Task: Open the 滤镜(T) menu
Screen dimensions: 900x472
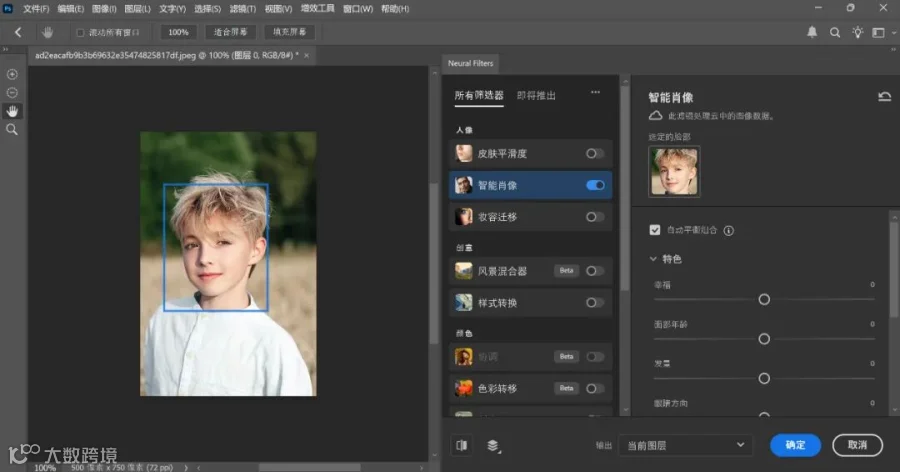Action: click(243, 9)
